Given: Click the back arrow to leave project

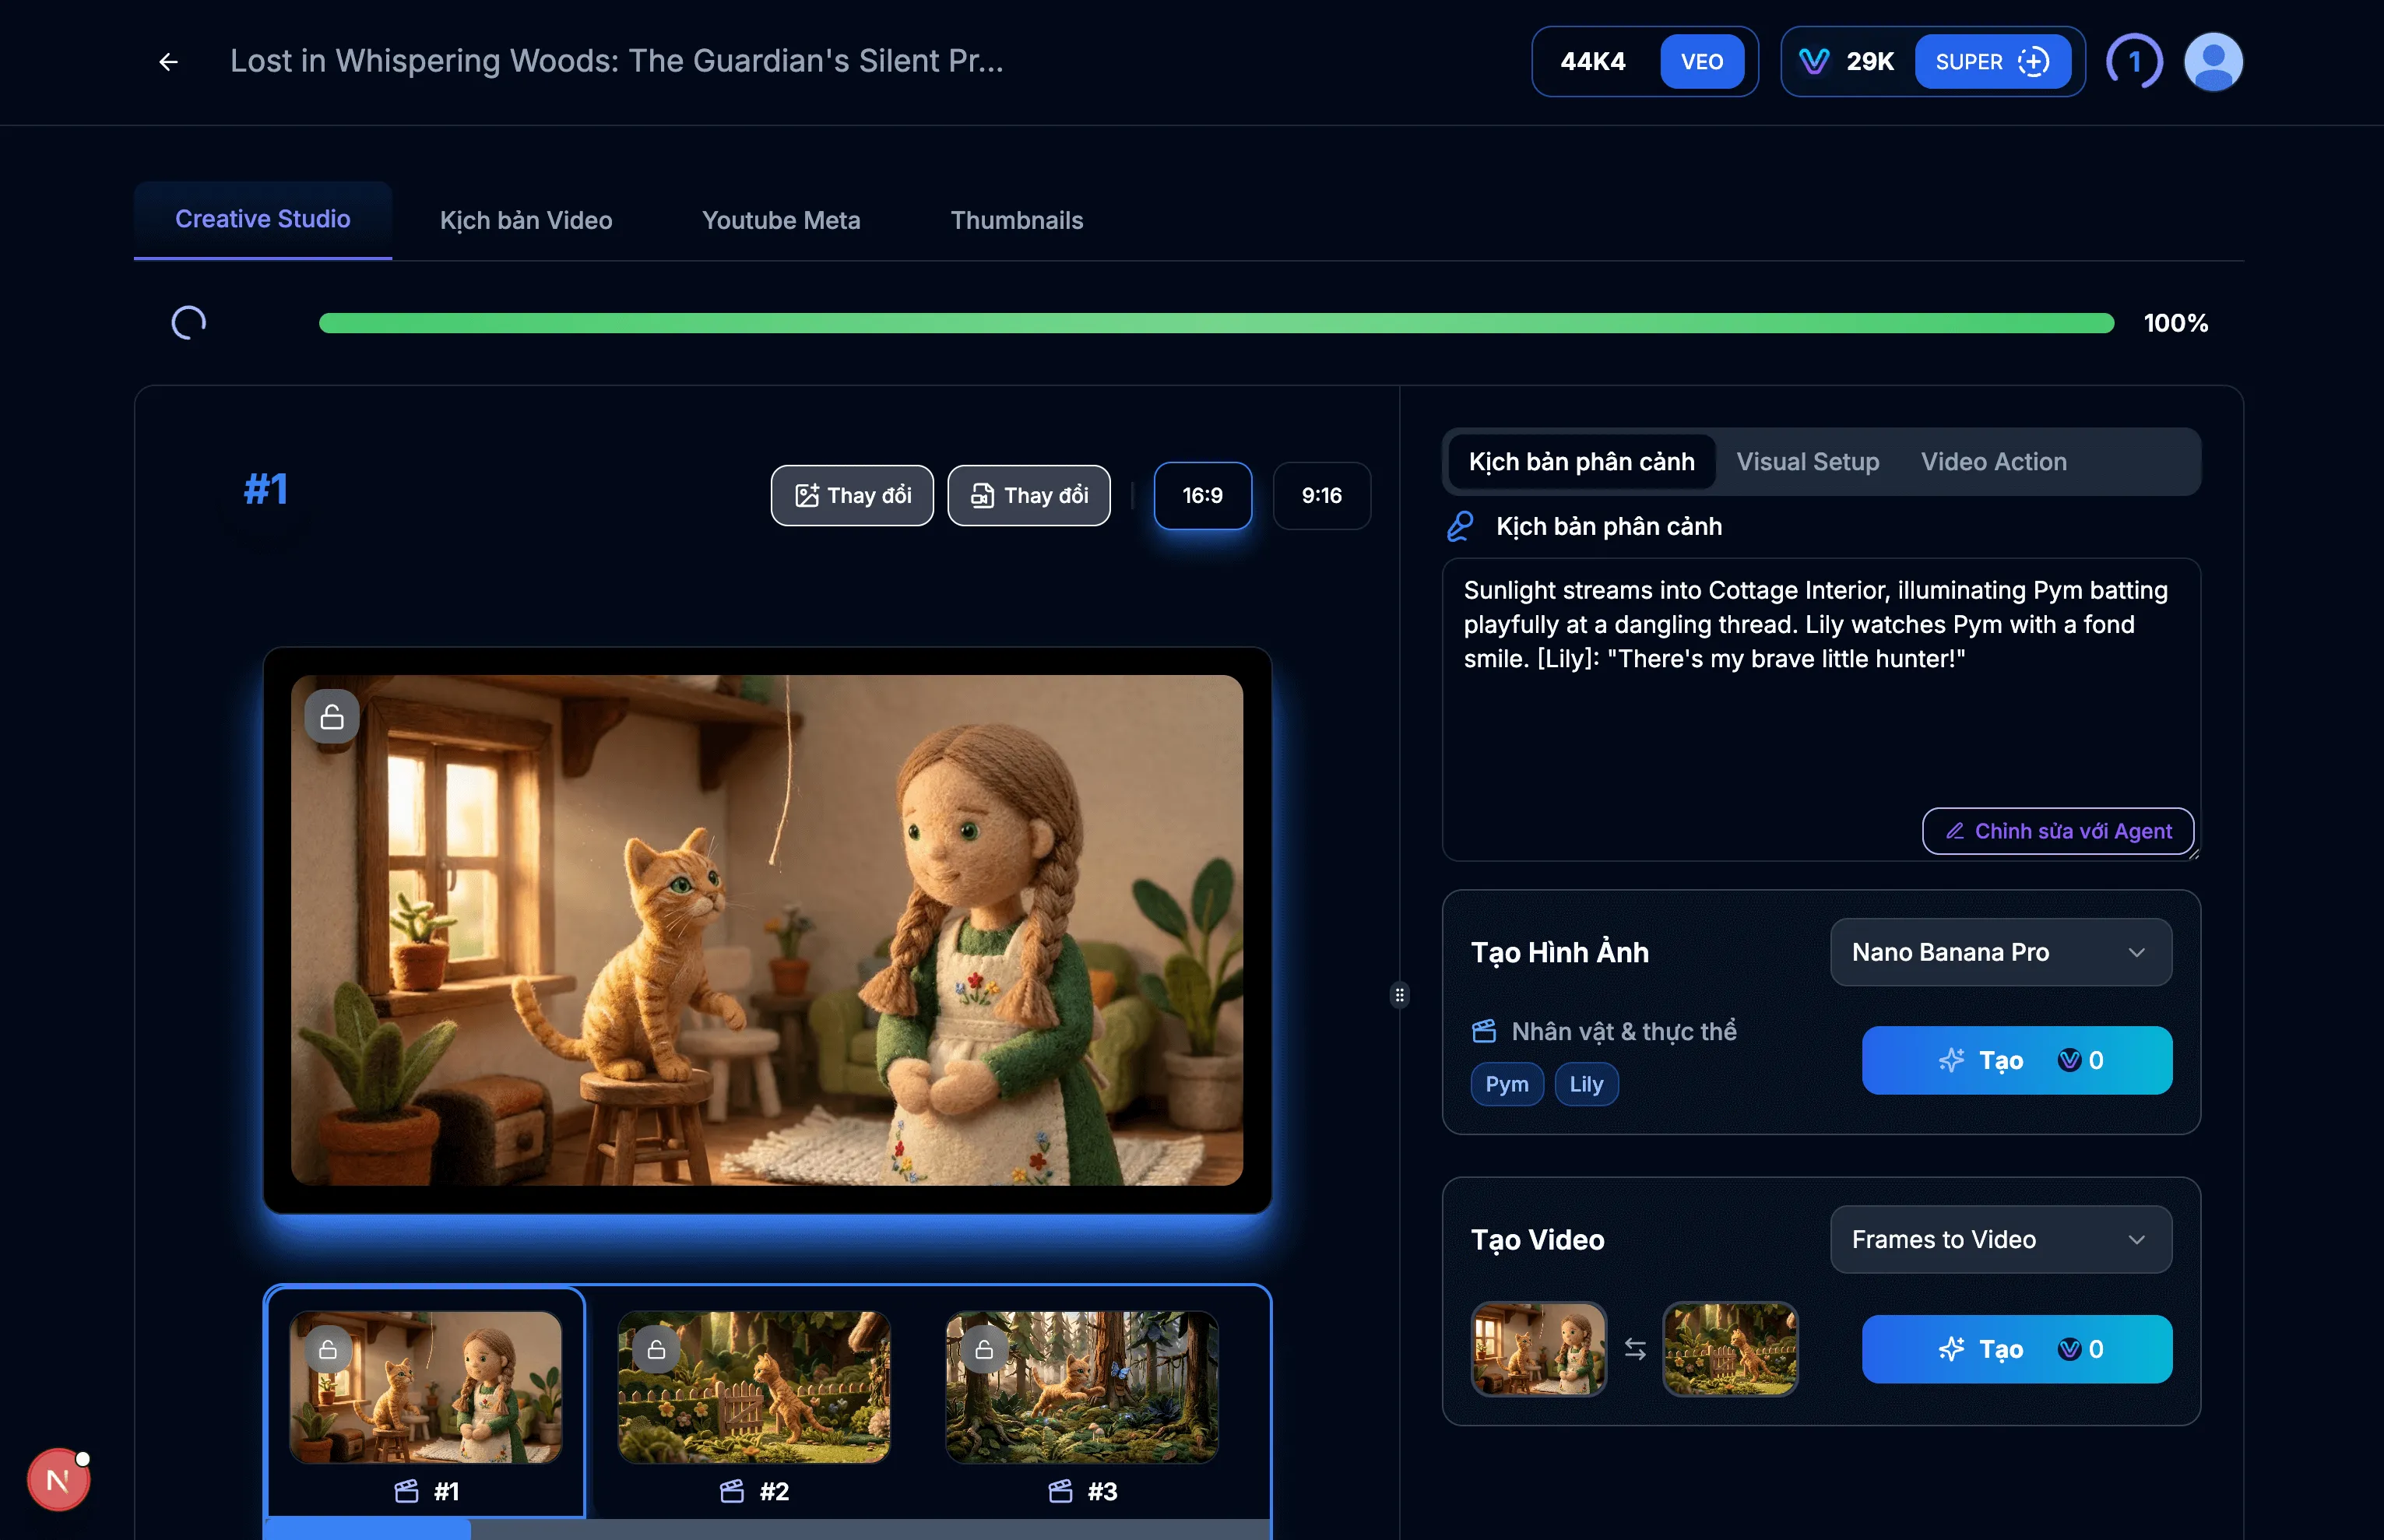Looking at the screenshot, I should [168, 61].
